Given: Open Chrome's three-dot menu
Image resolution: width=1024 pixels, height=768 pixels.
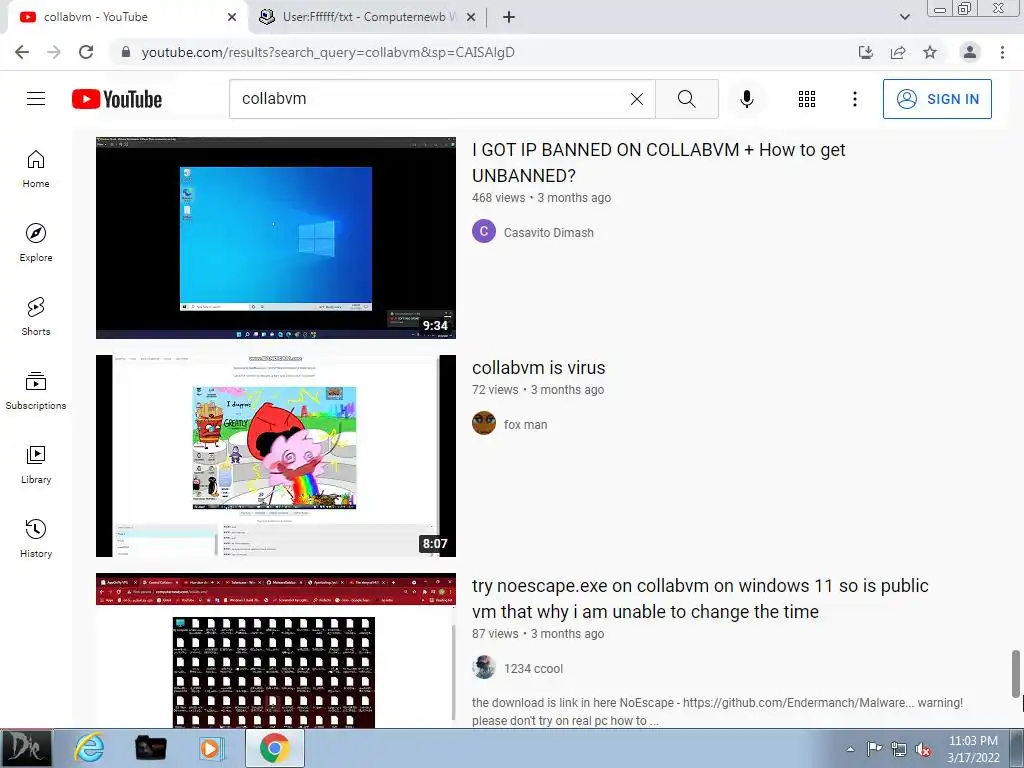Looking at the screenshot, I should (1002, 52).
